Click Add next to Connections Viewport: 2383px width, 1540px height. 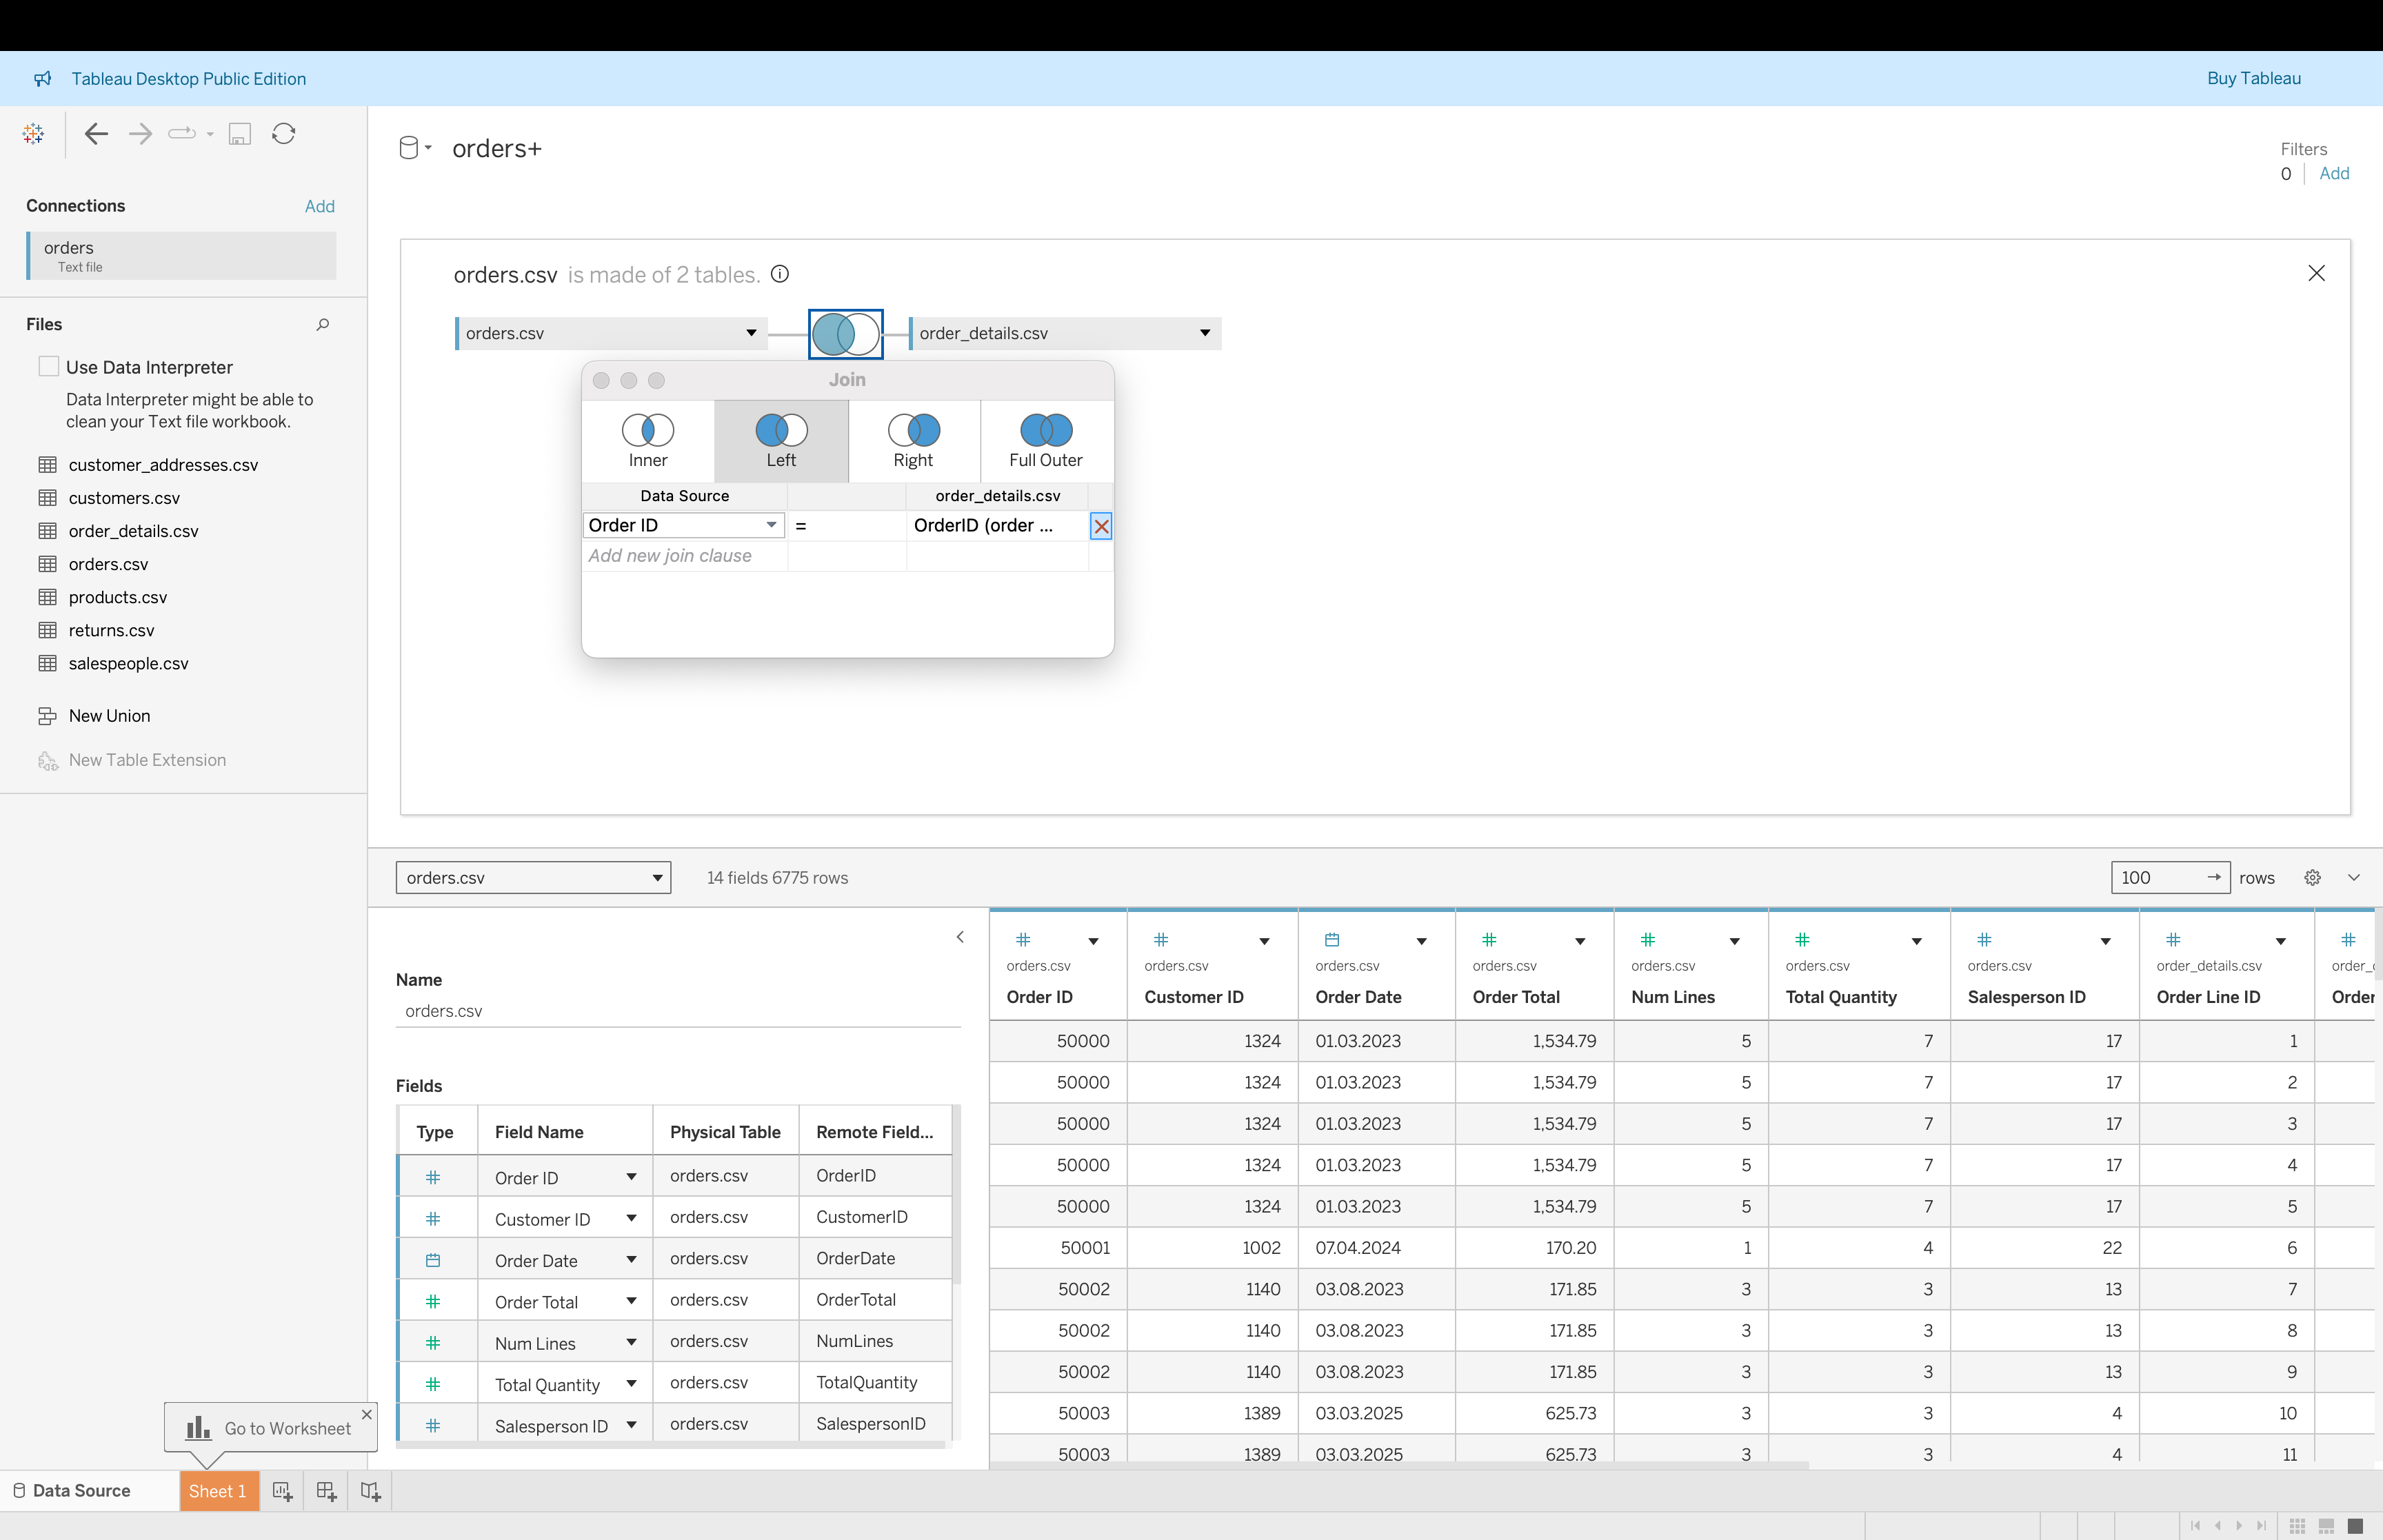[x=320, y=206]
